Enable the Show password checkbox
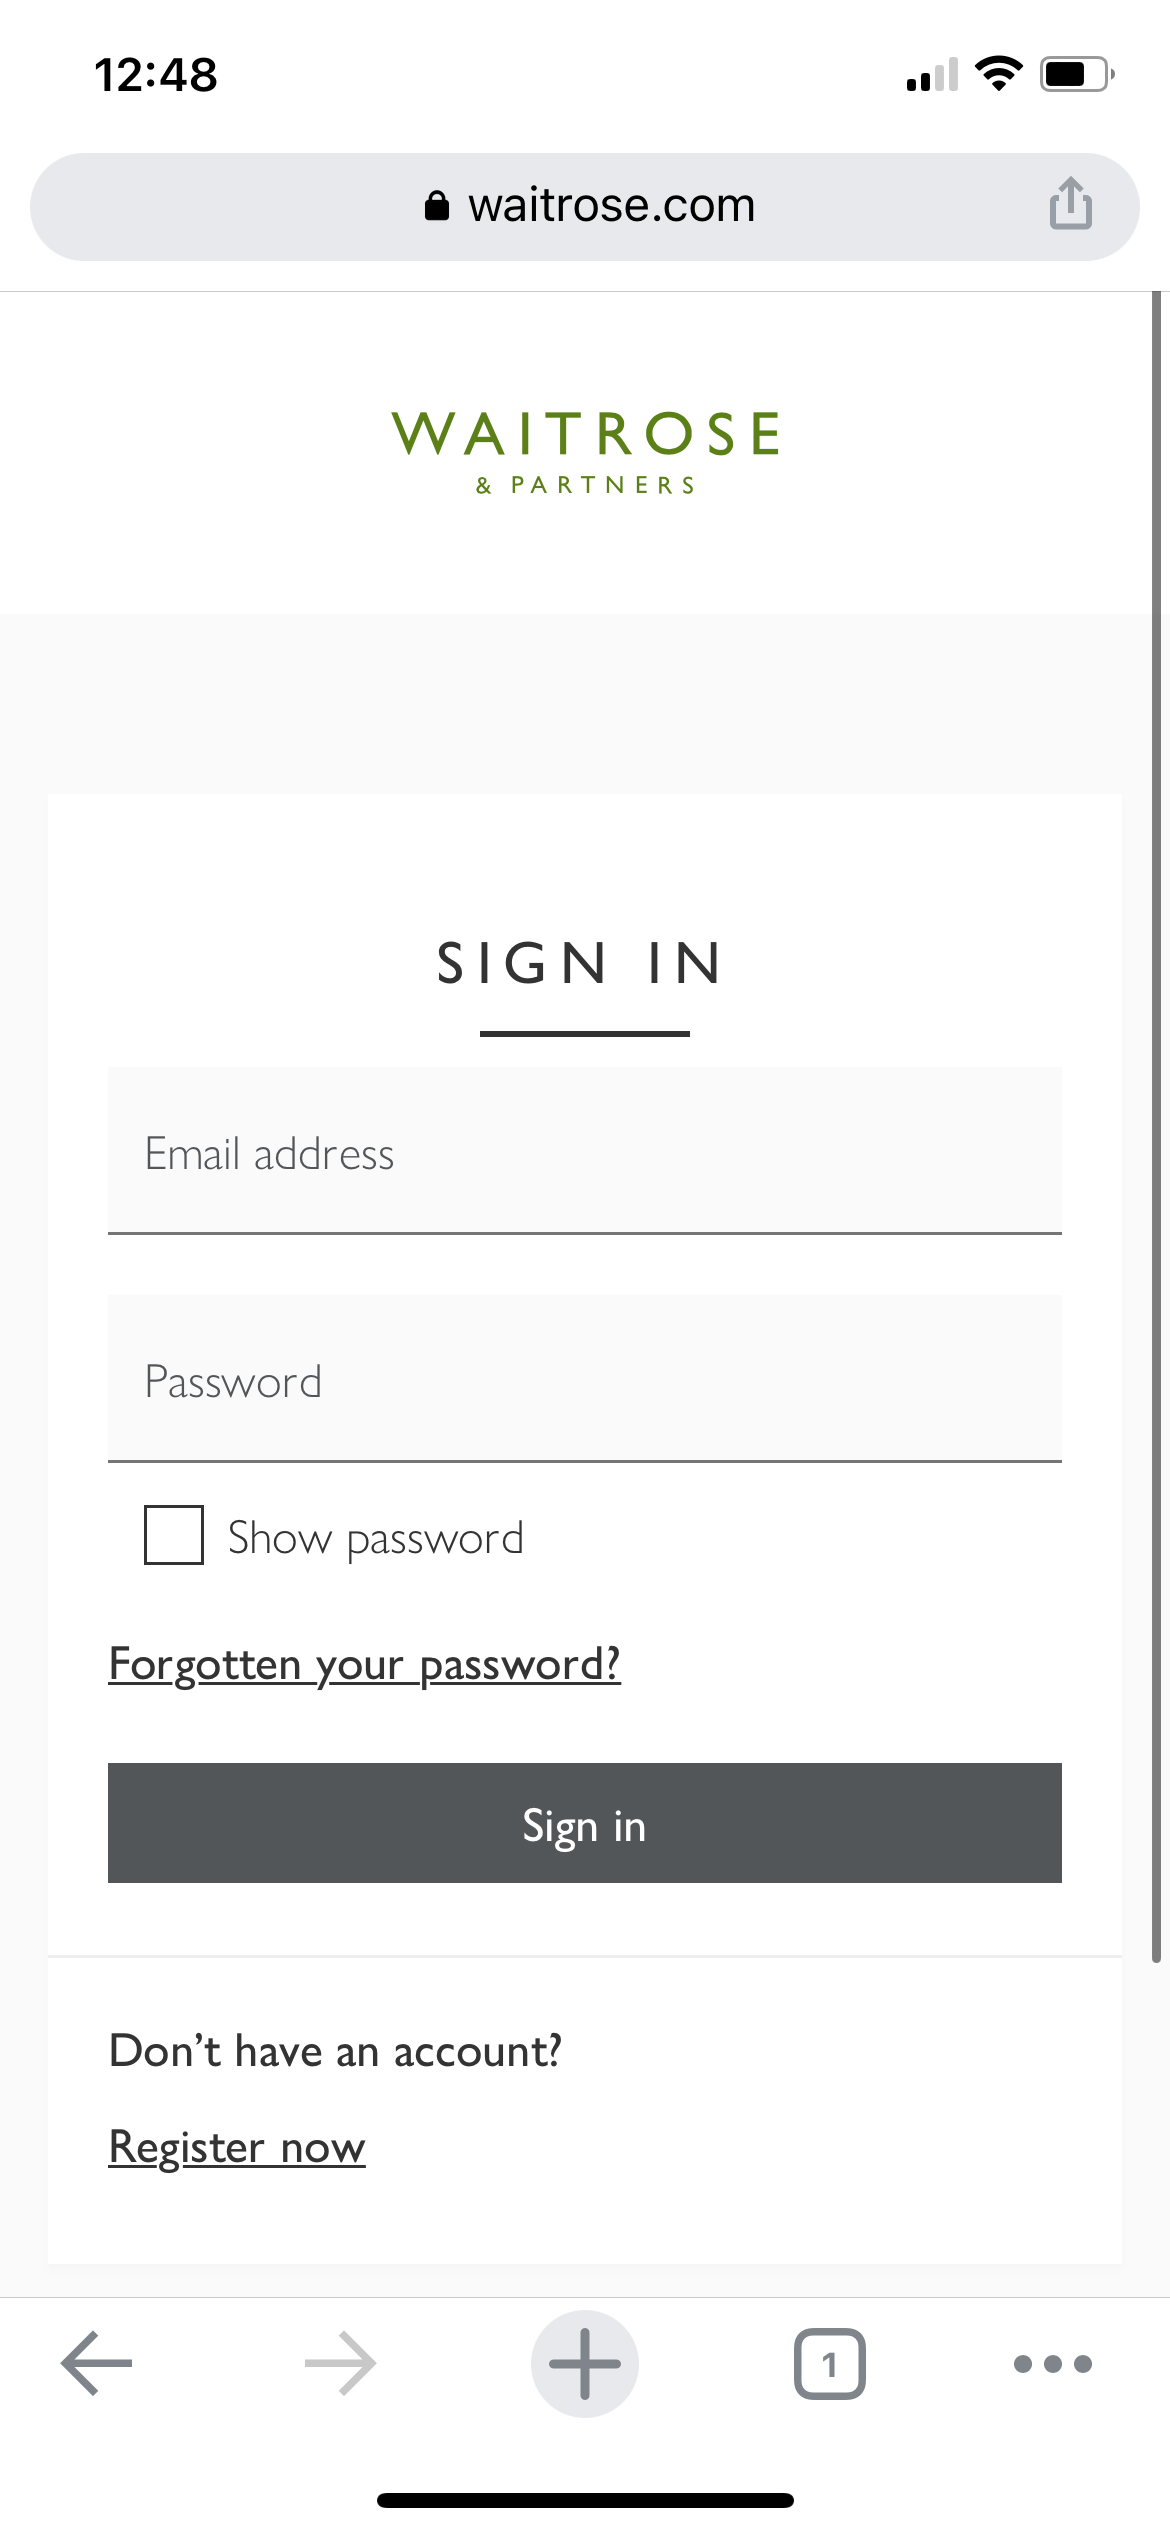Image resolution: width=1170 pixels, height=2532 pixels. (x=174, y=1535)
